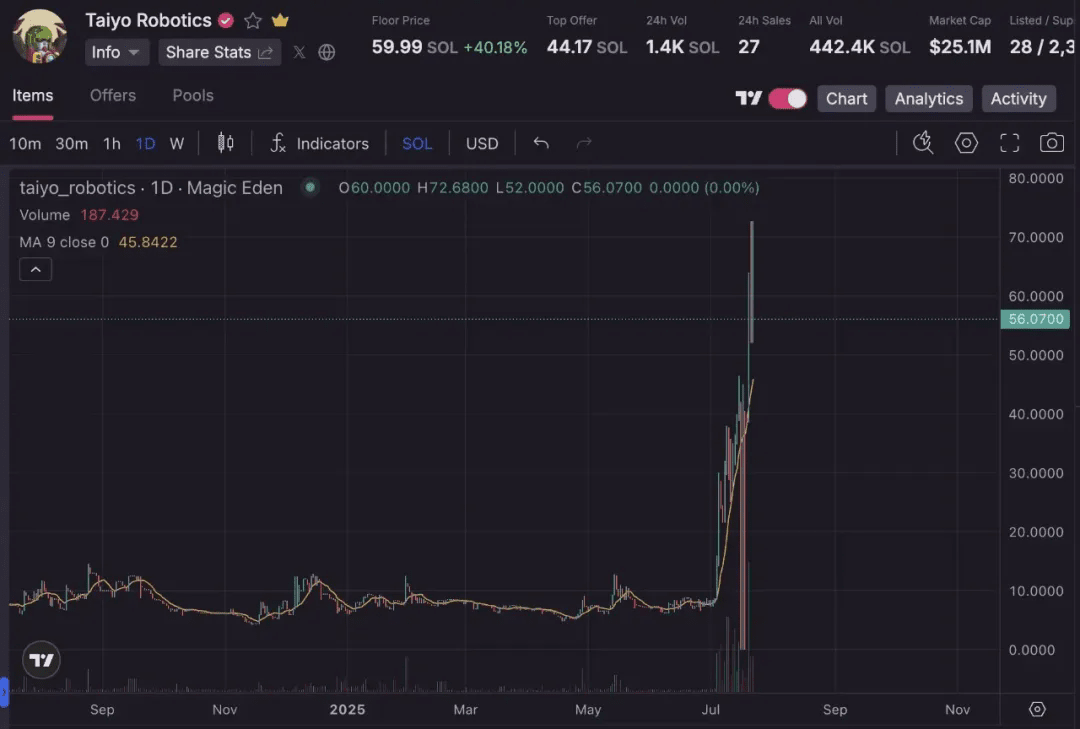Click the Floor Price value 59.99 SOL
This screenshot has height=729, width=1080.
[x=415, y=47]
